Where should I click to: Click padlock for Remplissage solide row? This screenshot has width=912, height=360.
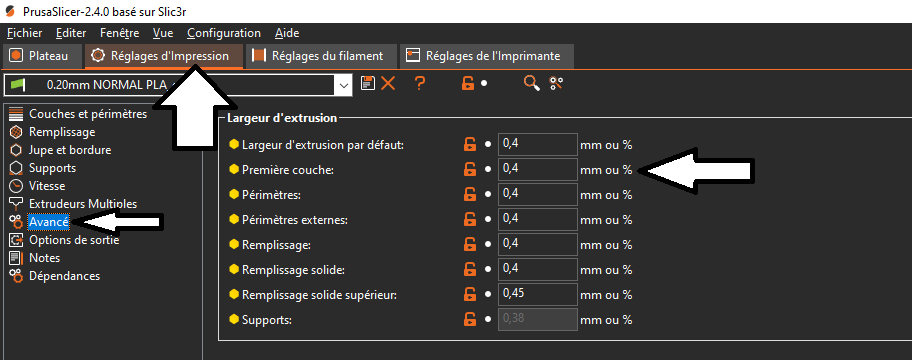469,270
